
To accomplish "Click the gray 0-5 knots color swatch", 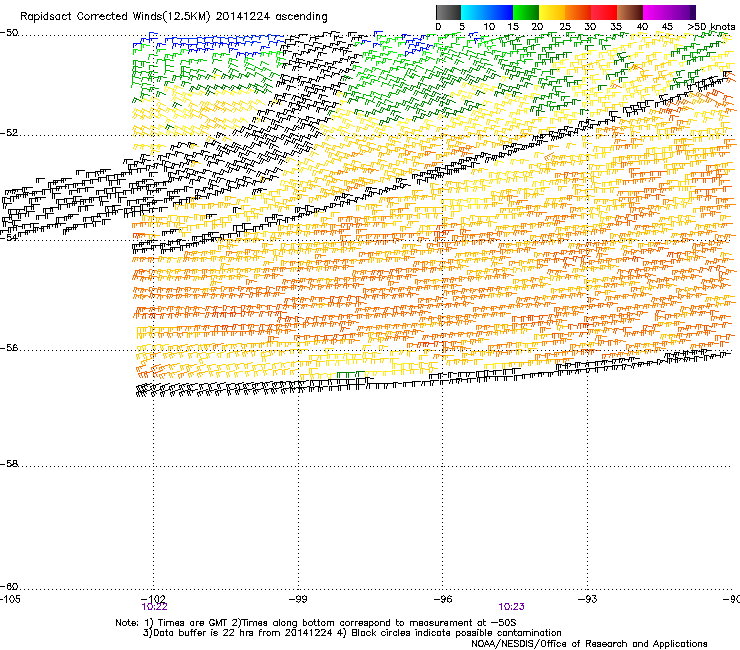I will click(448, 12).
